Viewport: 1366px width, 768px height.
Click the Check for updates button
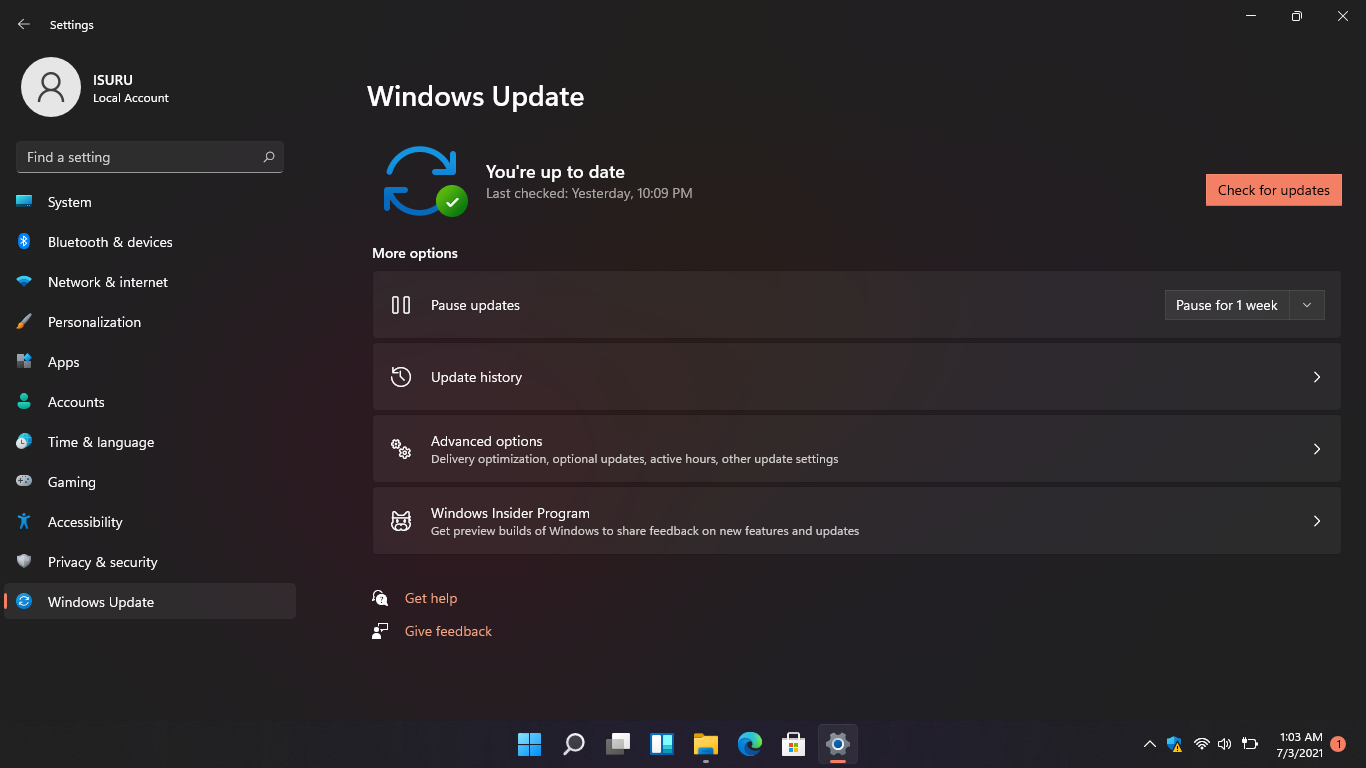1273,190
